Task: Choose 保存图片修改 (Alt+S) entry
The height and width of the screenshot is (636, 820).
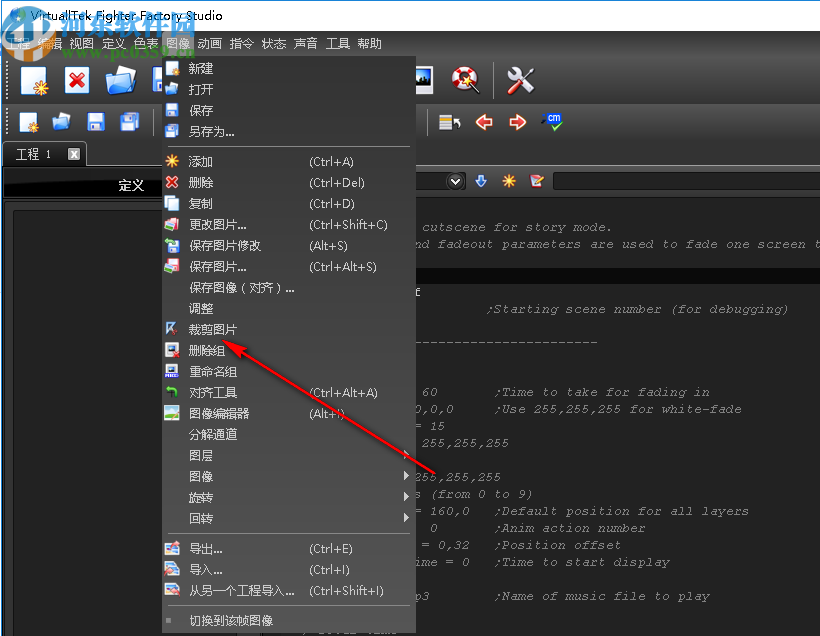Action: click(289, 246)
